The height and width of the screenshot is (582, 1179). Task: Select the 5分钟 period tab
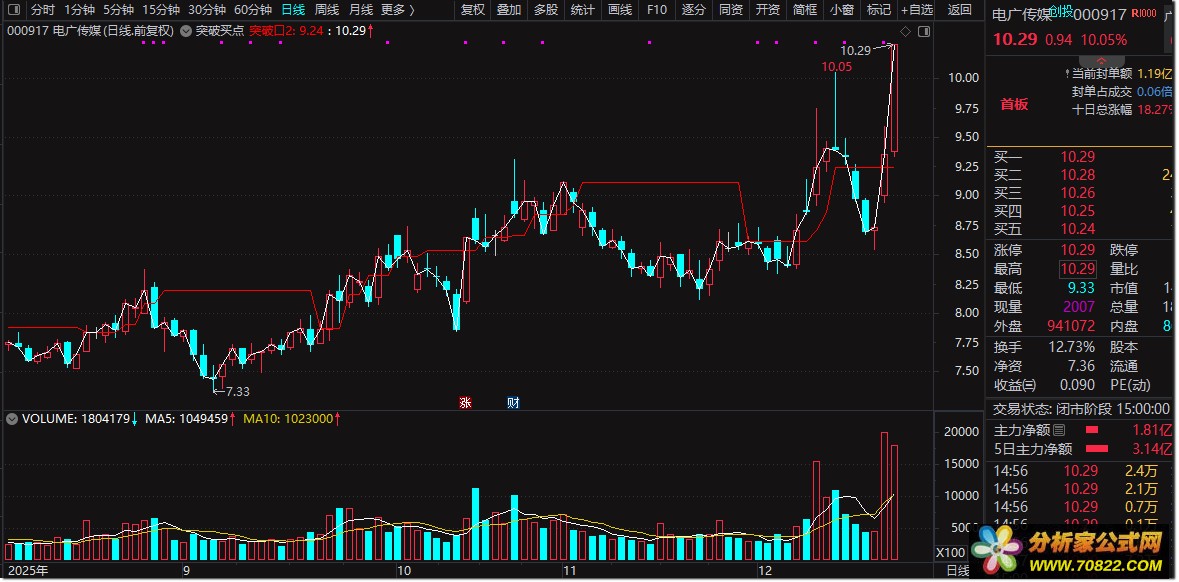pos(118,10)
